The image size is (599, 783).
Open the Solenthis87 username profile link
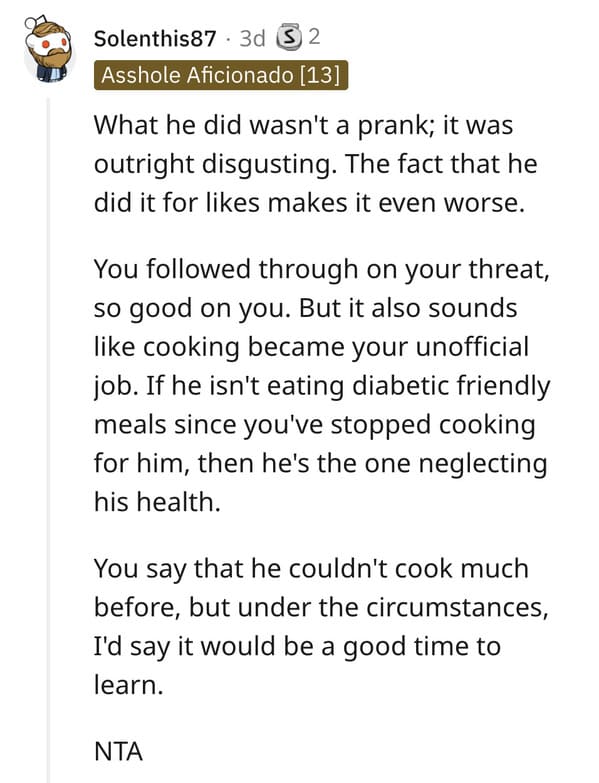pyautogui.click(x=155, y=38)
